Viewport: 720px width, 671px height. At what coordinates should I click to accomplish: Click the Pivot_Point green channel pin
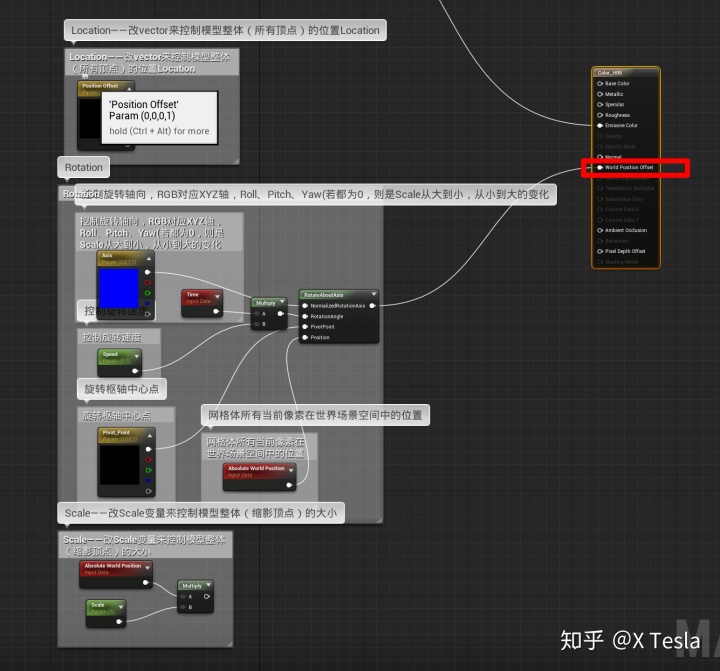click(x=148, y=470)
